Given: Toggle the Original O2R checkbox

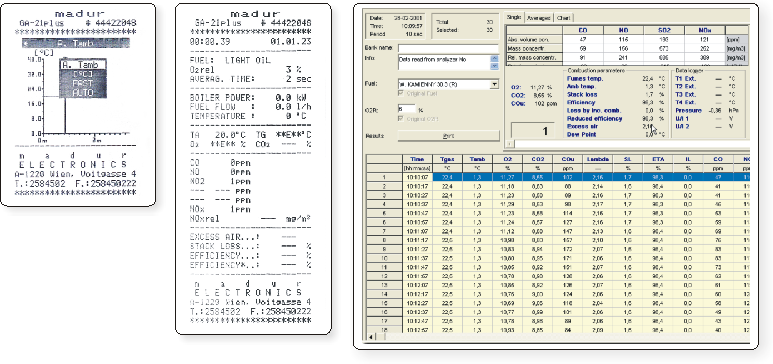Looking at the screenshot, I should 400,119.
